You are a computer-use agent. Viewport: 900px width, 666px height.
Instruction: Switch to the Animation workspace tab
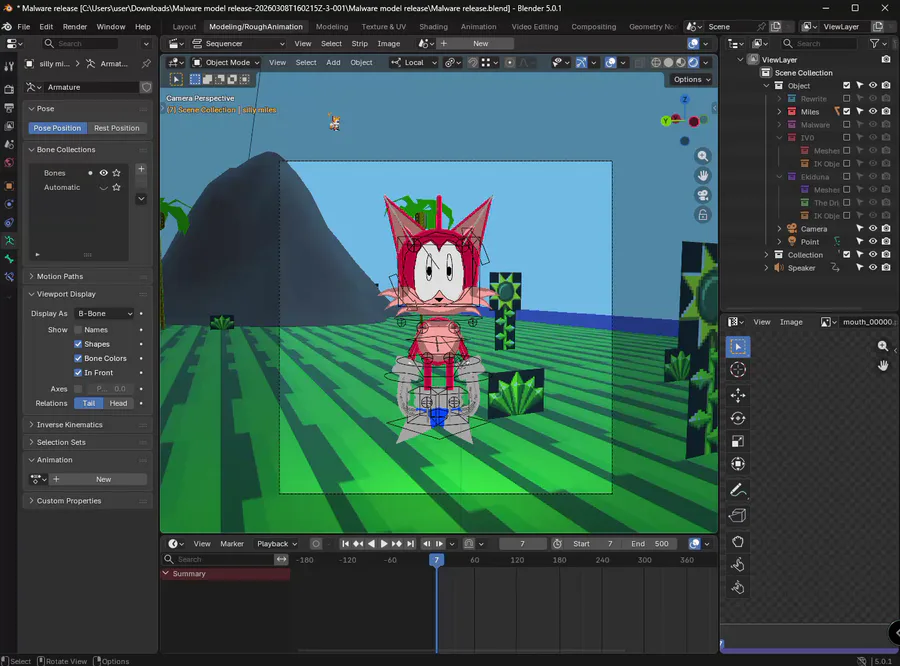coord(478,26)
